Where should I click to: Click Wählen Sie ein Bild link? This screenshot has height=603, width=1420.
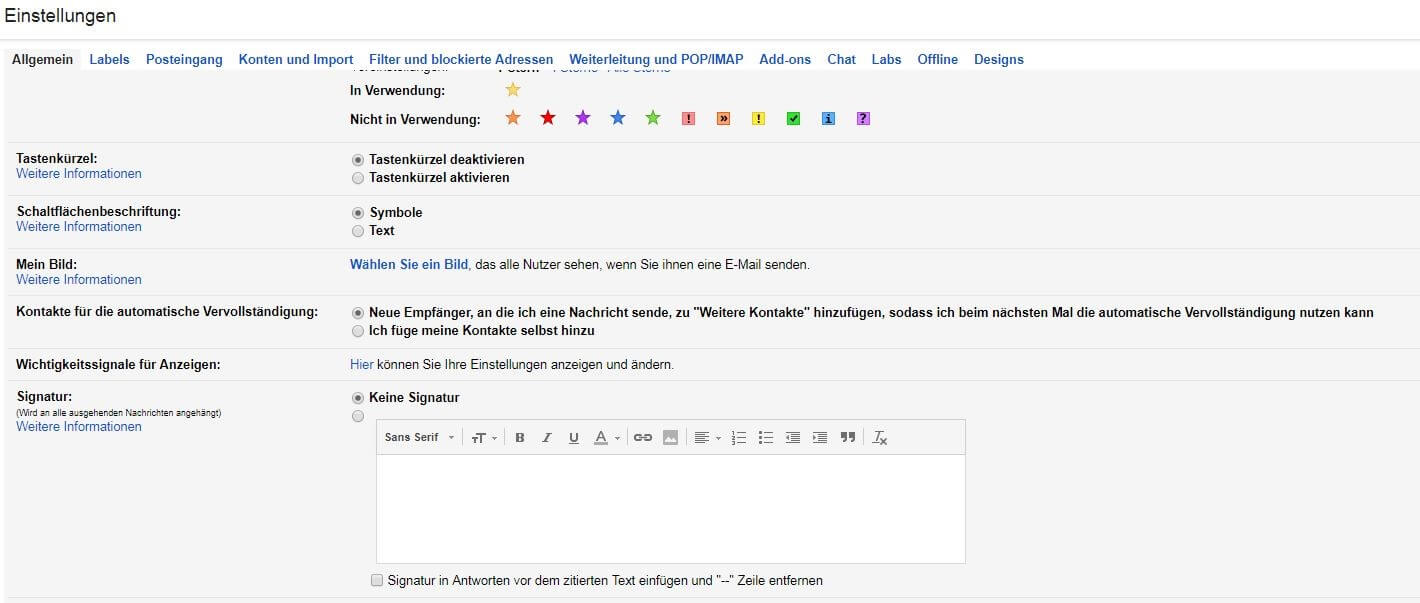(x=409, y=264)
